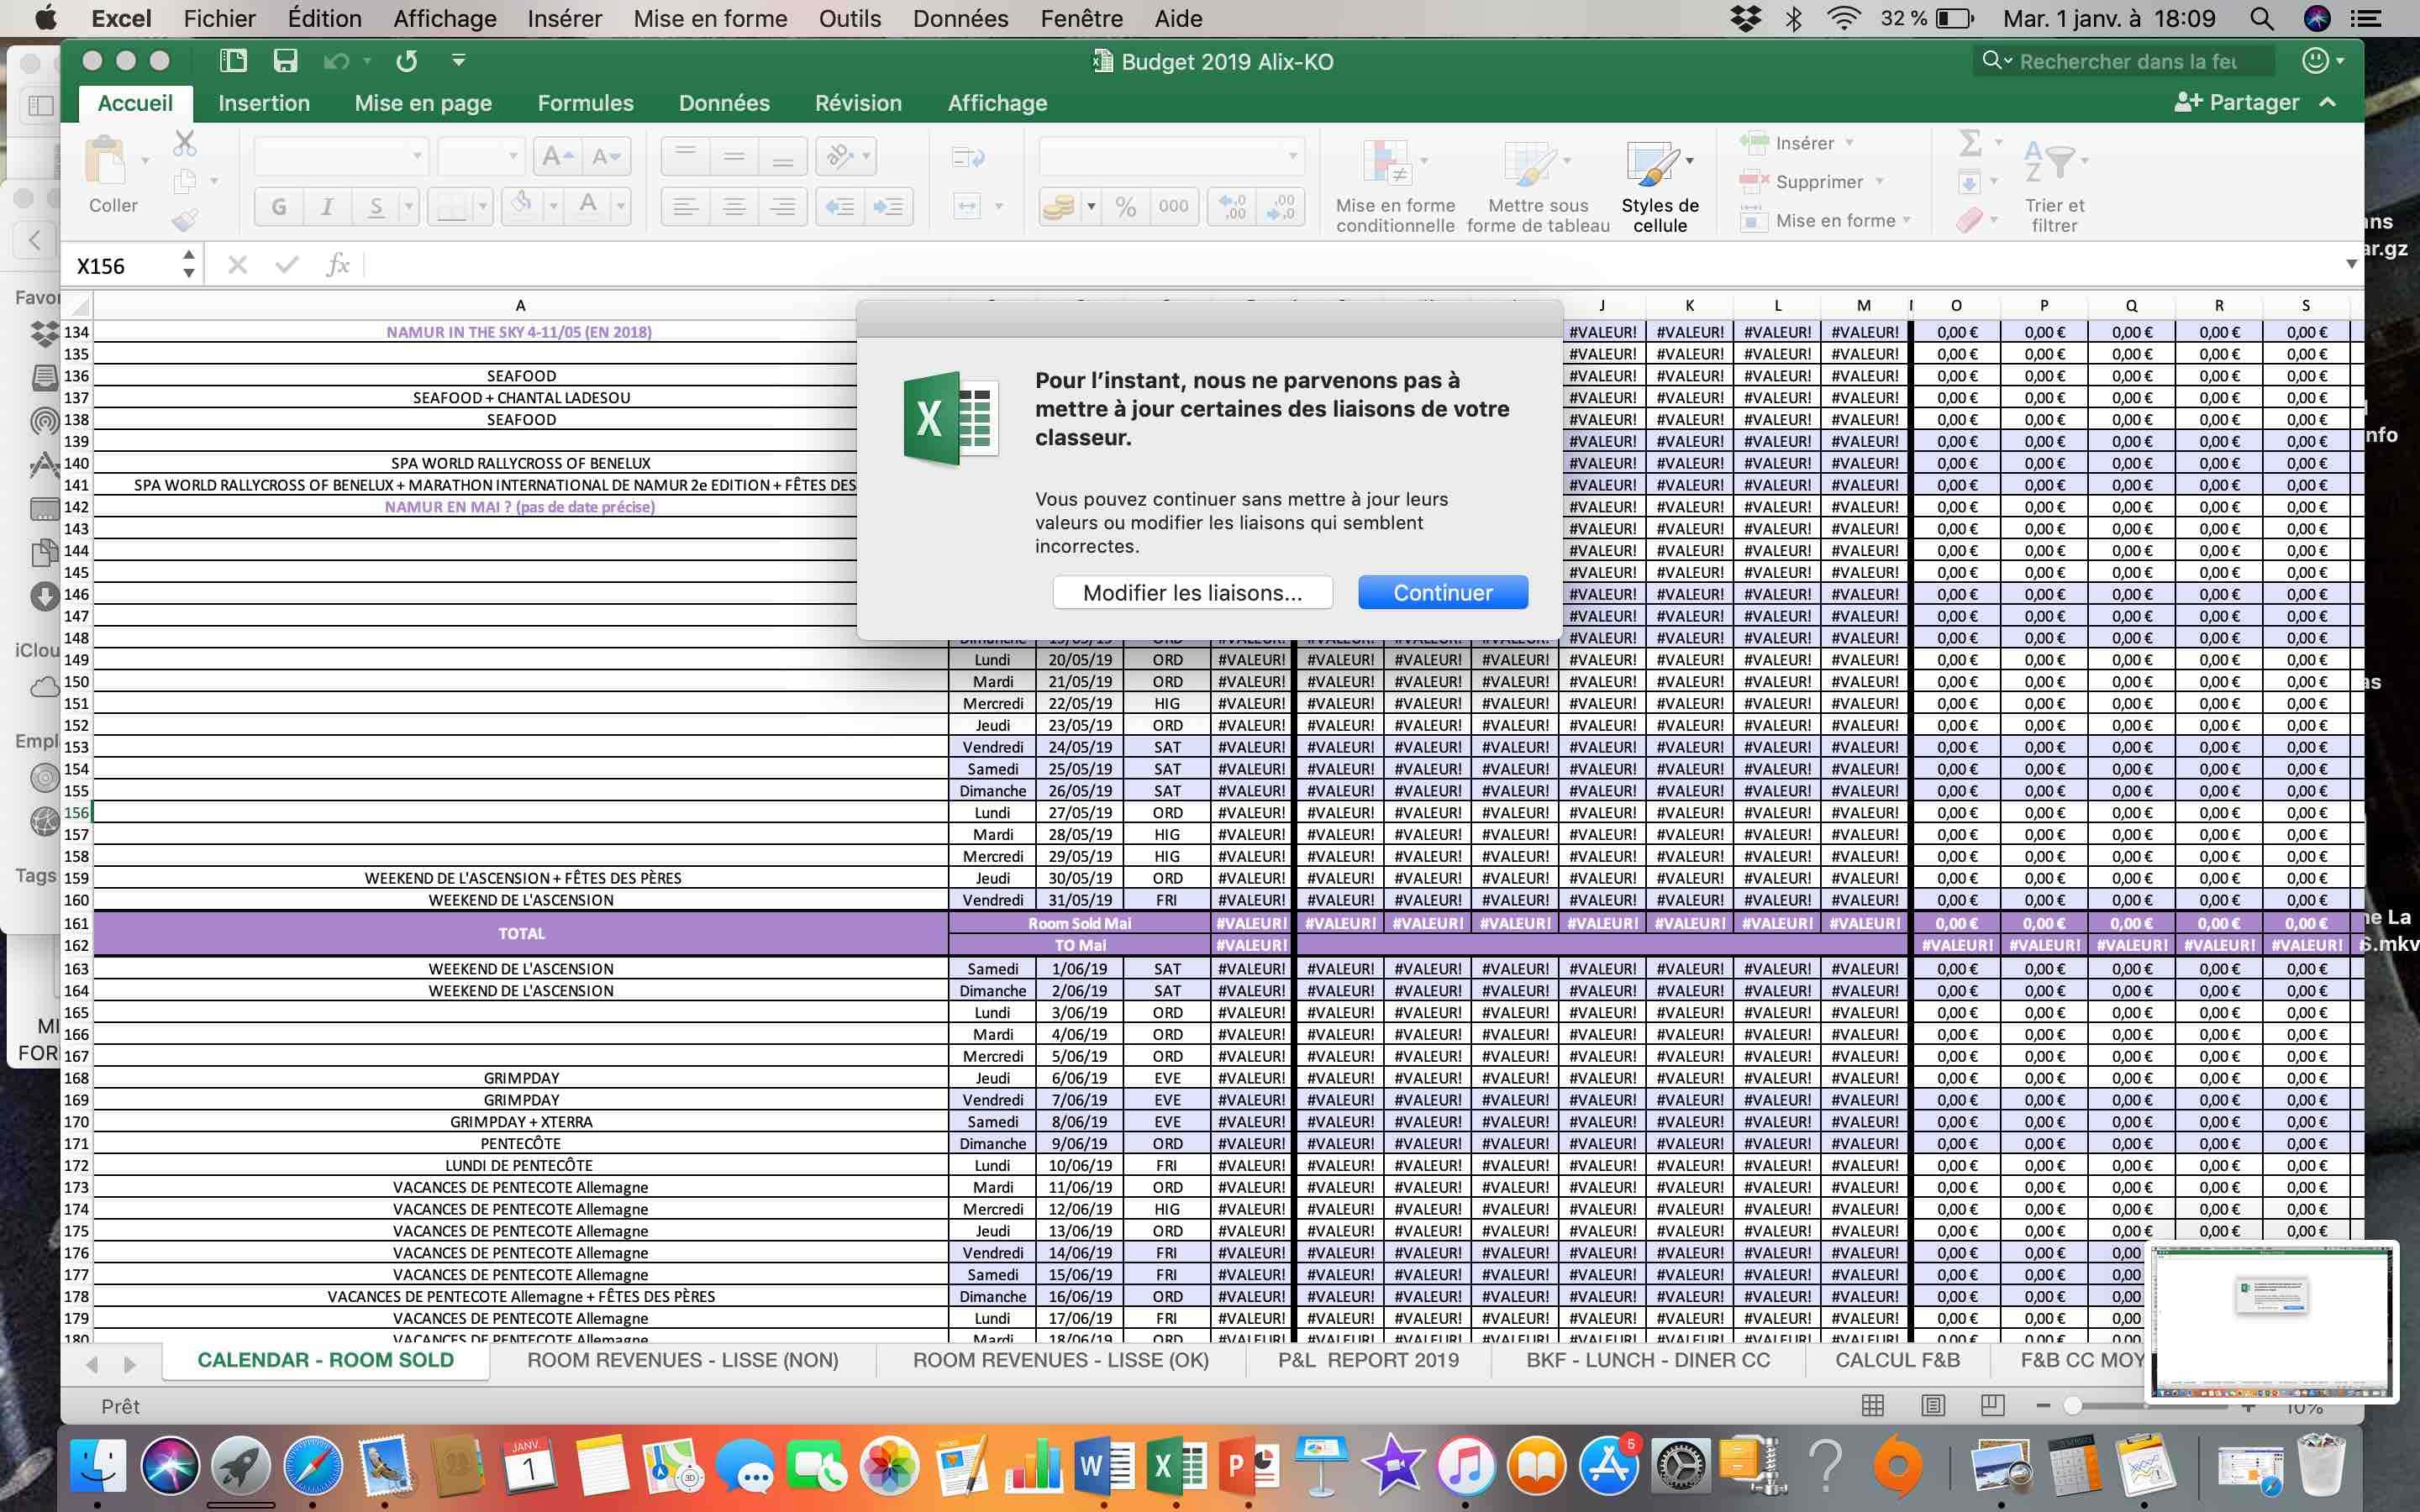This screenshot has height=1512, width=2420.
Task: Click the save icon in title bar
Action: point(285,61)
